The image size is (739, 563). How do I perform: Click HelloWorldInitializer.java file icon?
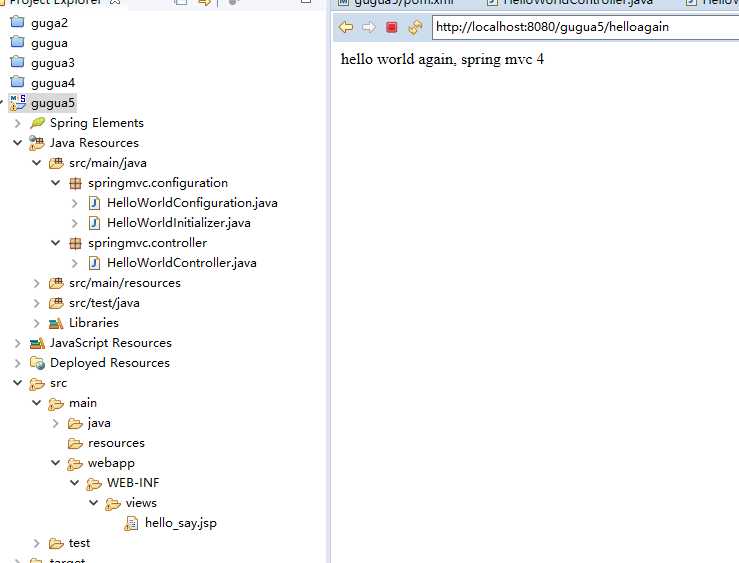(x=94, y=223)
